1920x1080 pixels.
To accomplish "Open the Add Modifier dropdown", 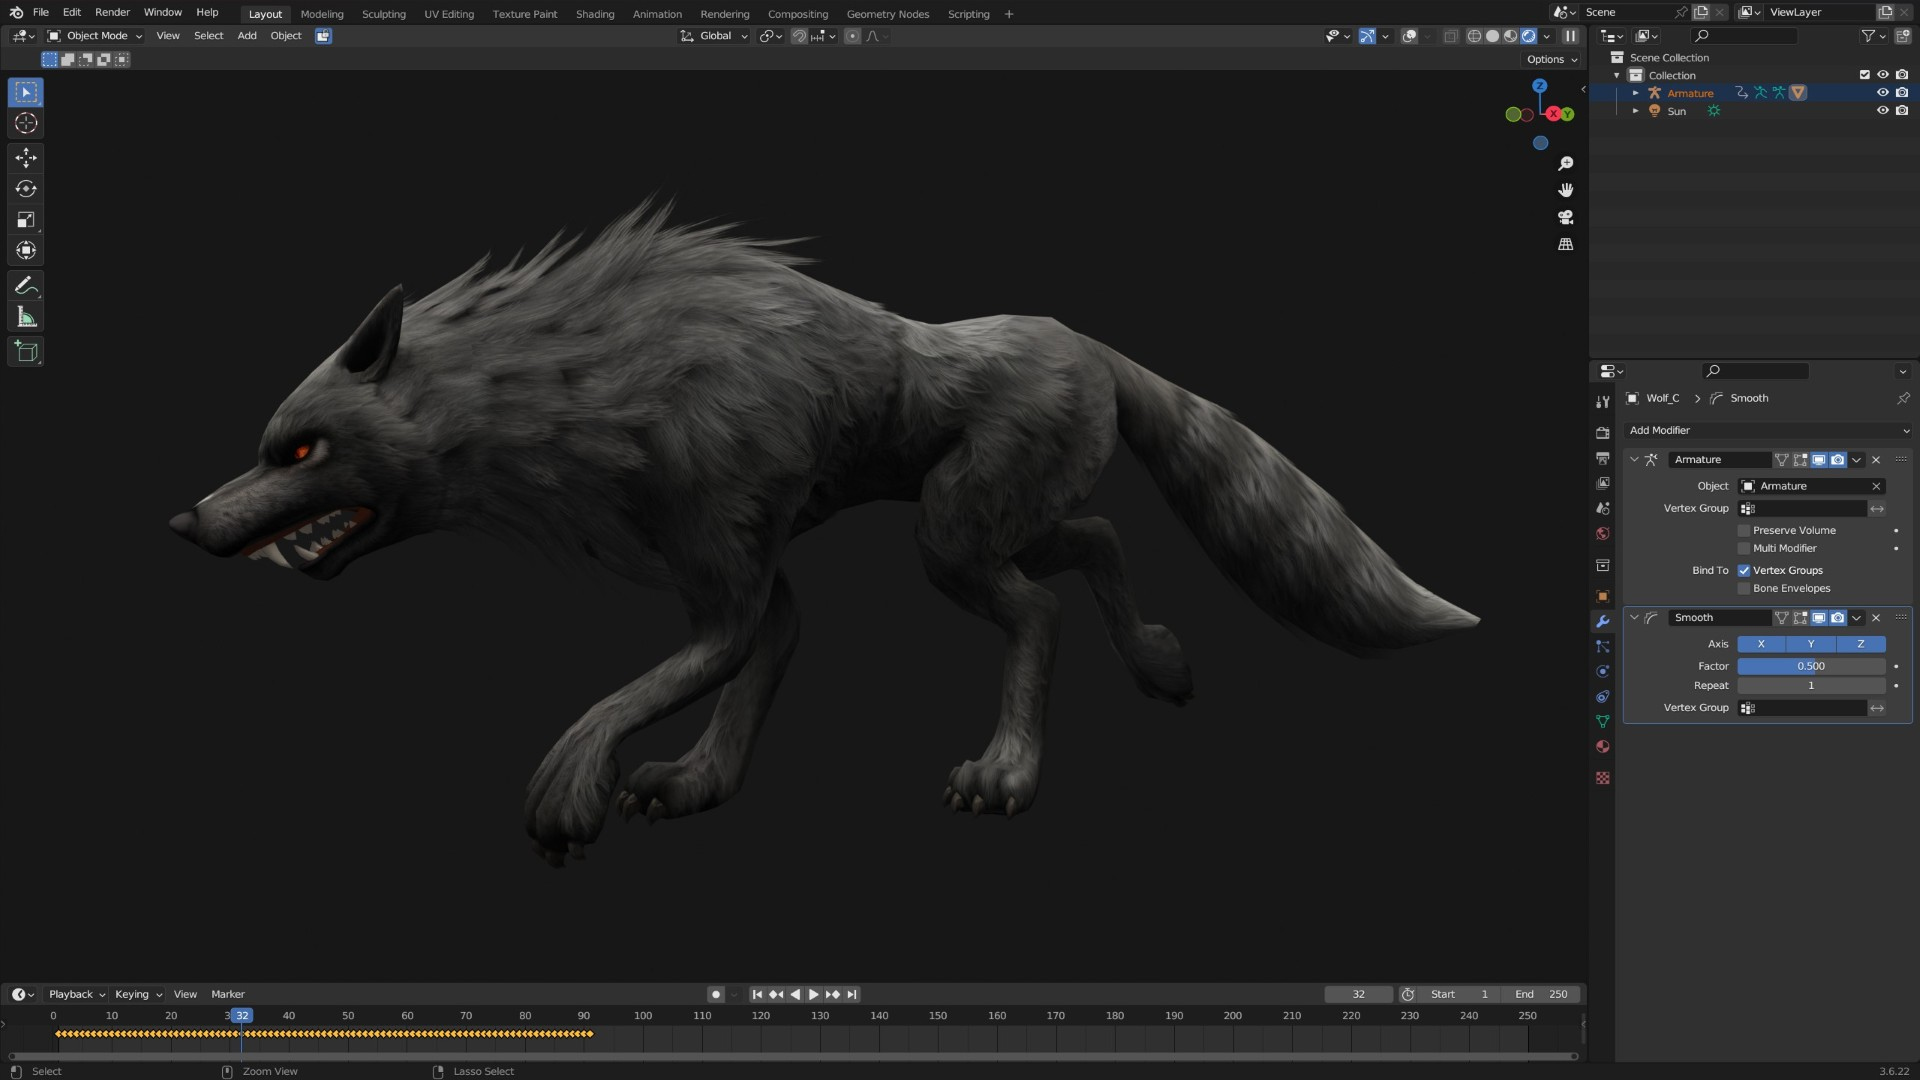I will click(1768, 431).
